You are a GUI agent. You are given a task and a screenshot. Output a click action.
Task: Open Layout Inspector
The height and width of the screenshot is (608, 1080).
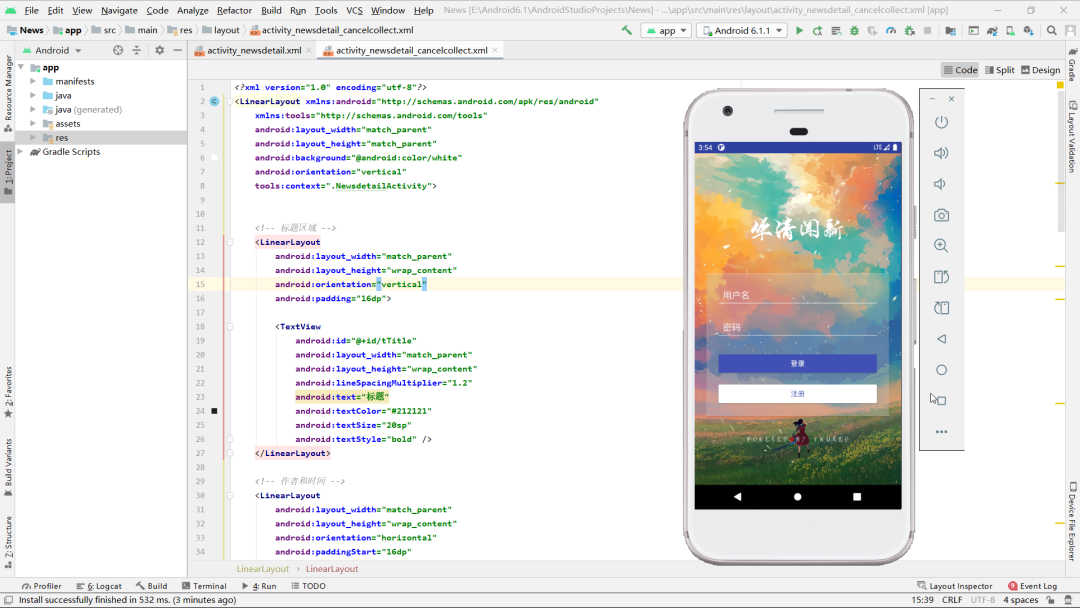[955, 586]
